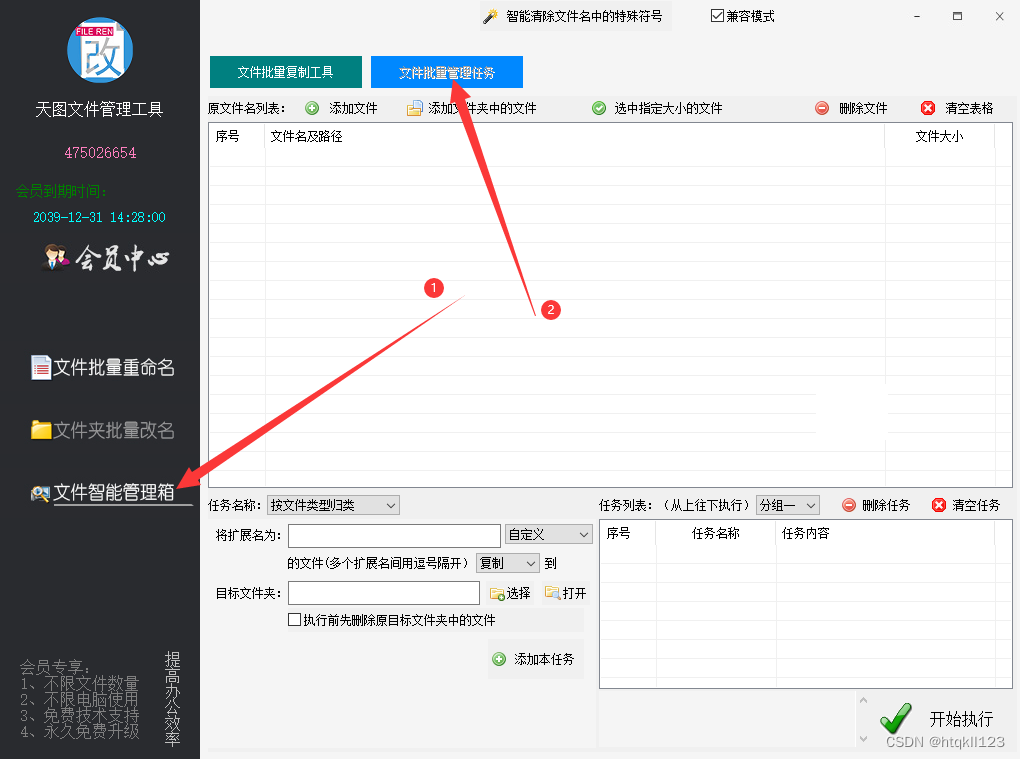
Task: Switch to the 文件批量复制工具 tab
Action: 286,72
